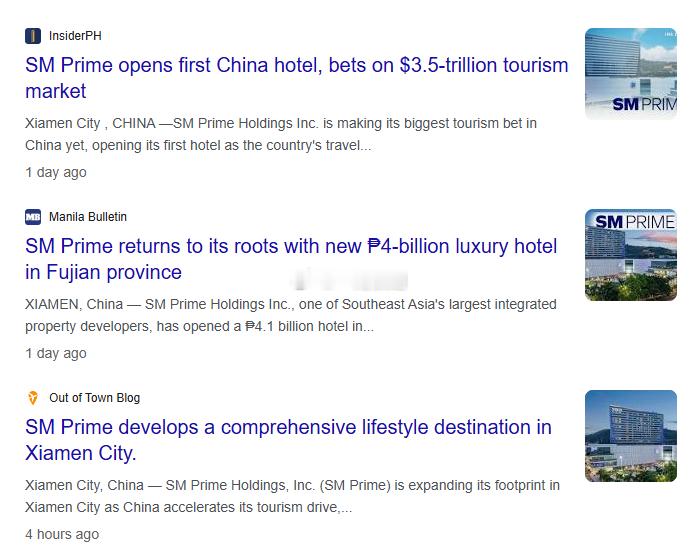Click the Manila Bulletin MB favicon
This screenshot has height=559, width=700.
pos(33,217)
